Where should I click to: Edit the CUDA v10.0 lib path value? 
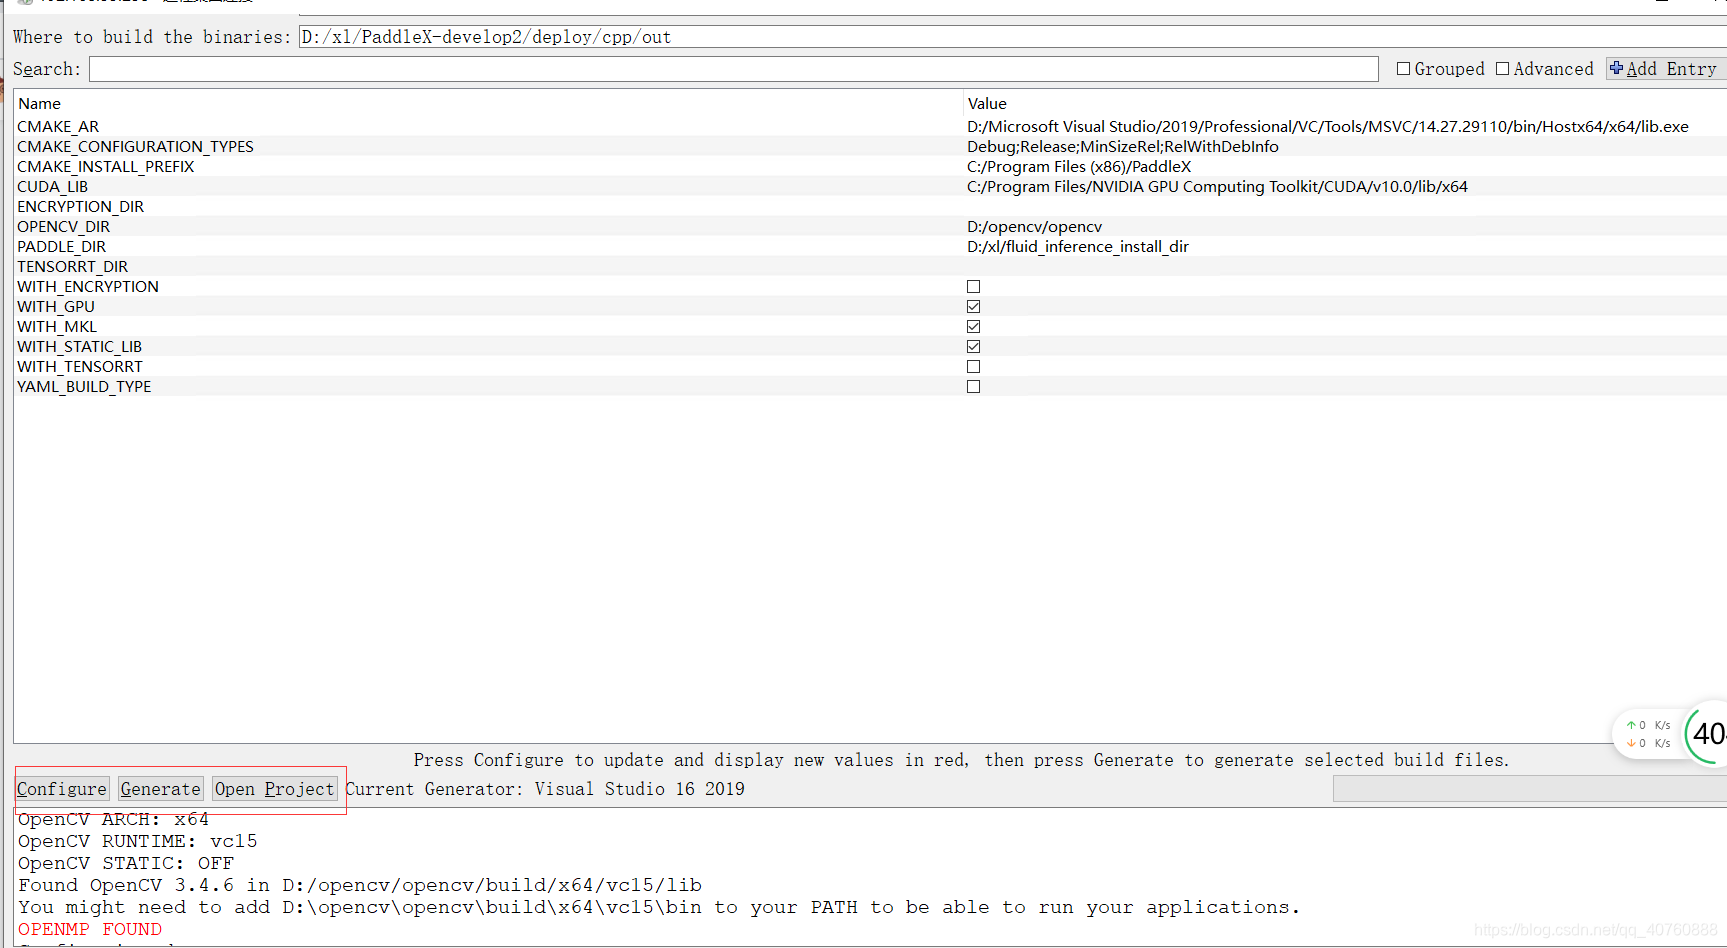(x=1217, y=187)
